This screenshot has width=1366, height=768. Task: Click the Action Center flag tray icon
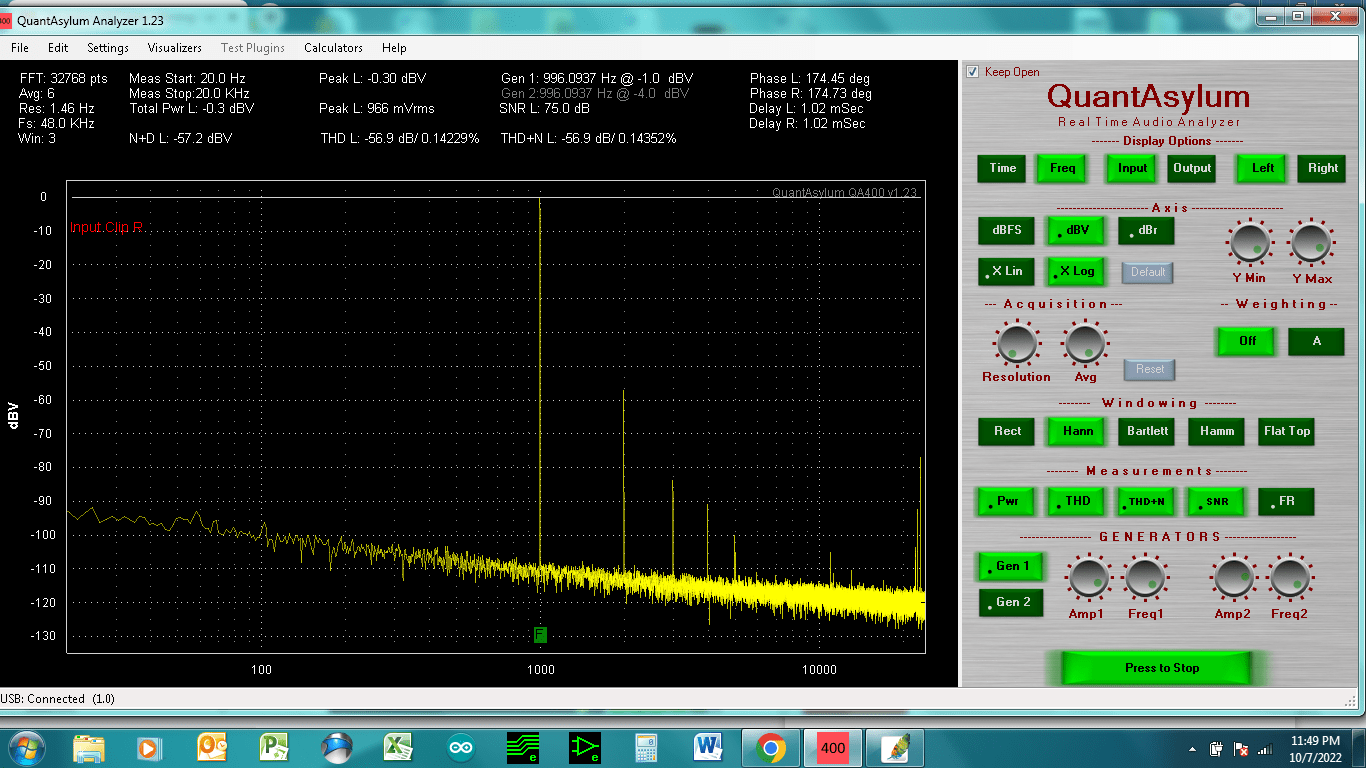[1241, 748]
